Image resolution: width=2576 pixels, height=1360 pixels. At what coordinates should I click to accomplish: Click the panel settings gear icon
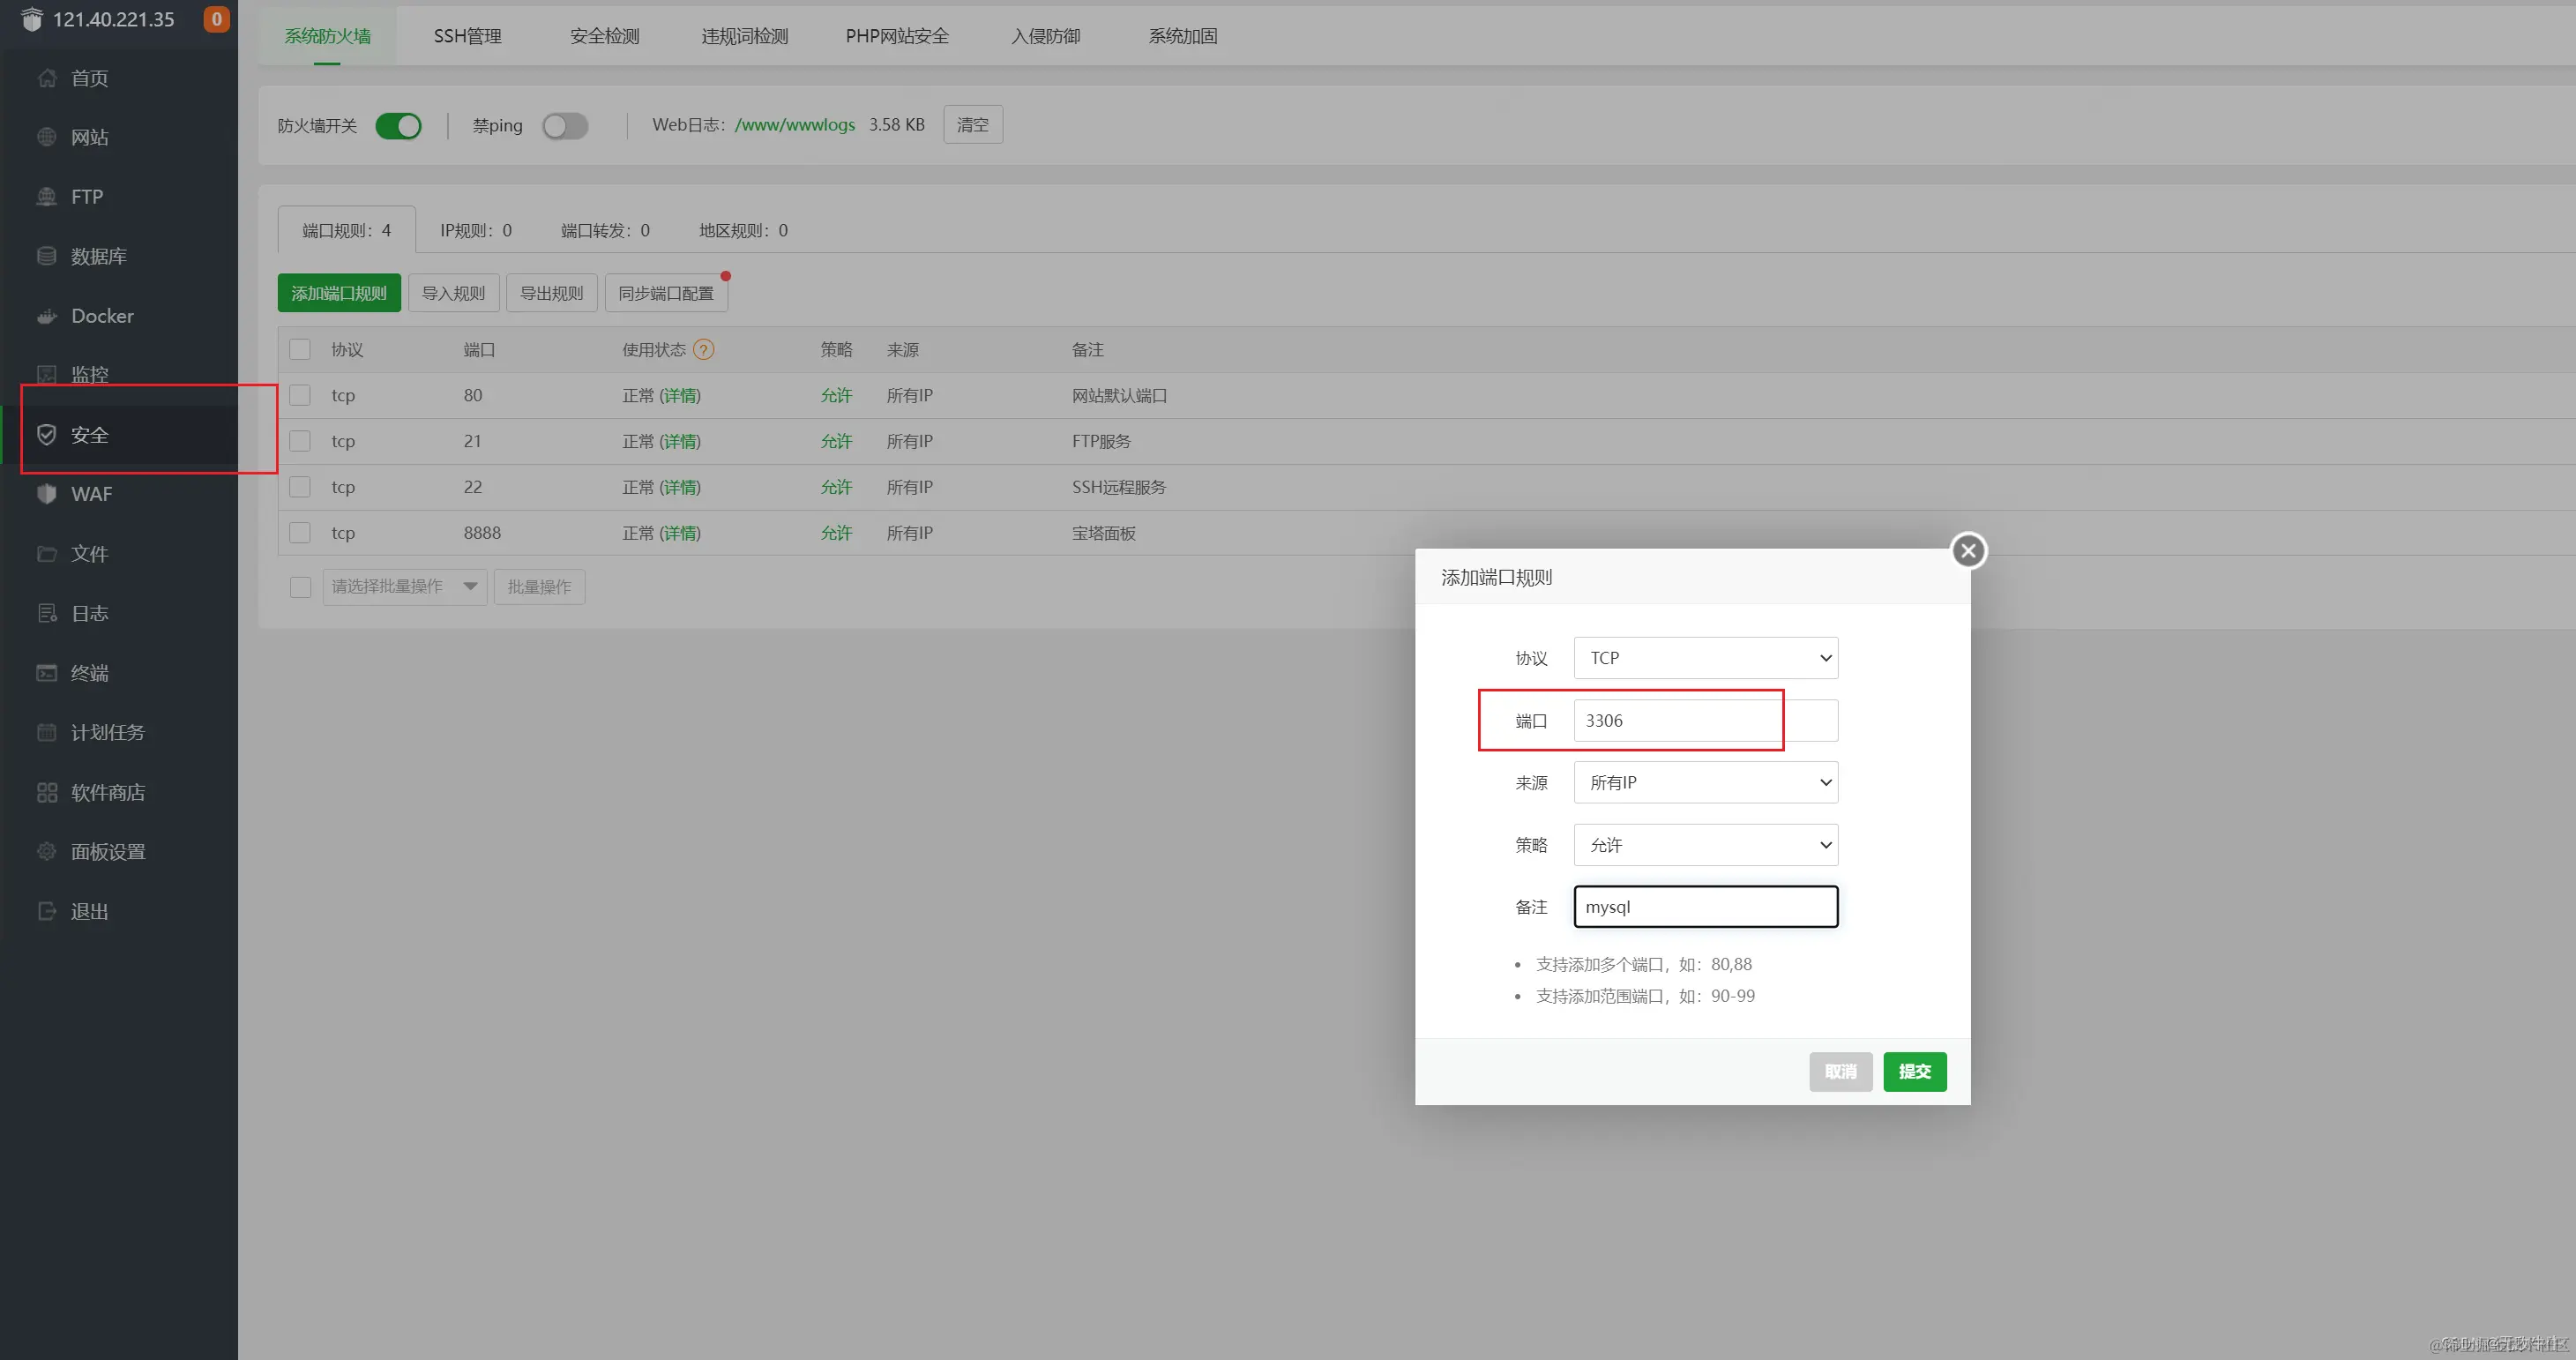click(47, 852)
